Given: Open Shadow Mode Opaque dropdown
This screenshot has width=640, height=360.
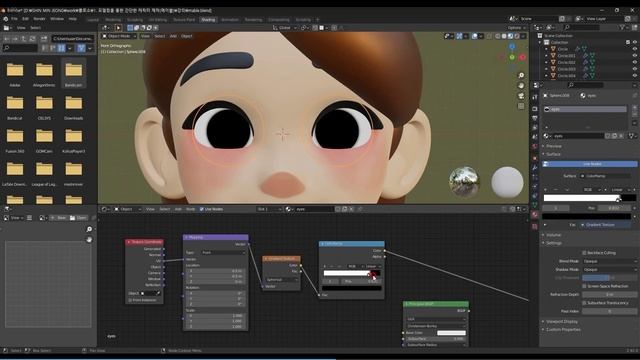Looking at the screenshot, I should pos(610,269).
